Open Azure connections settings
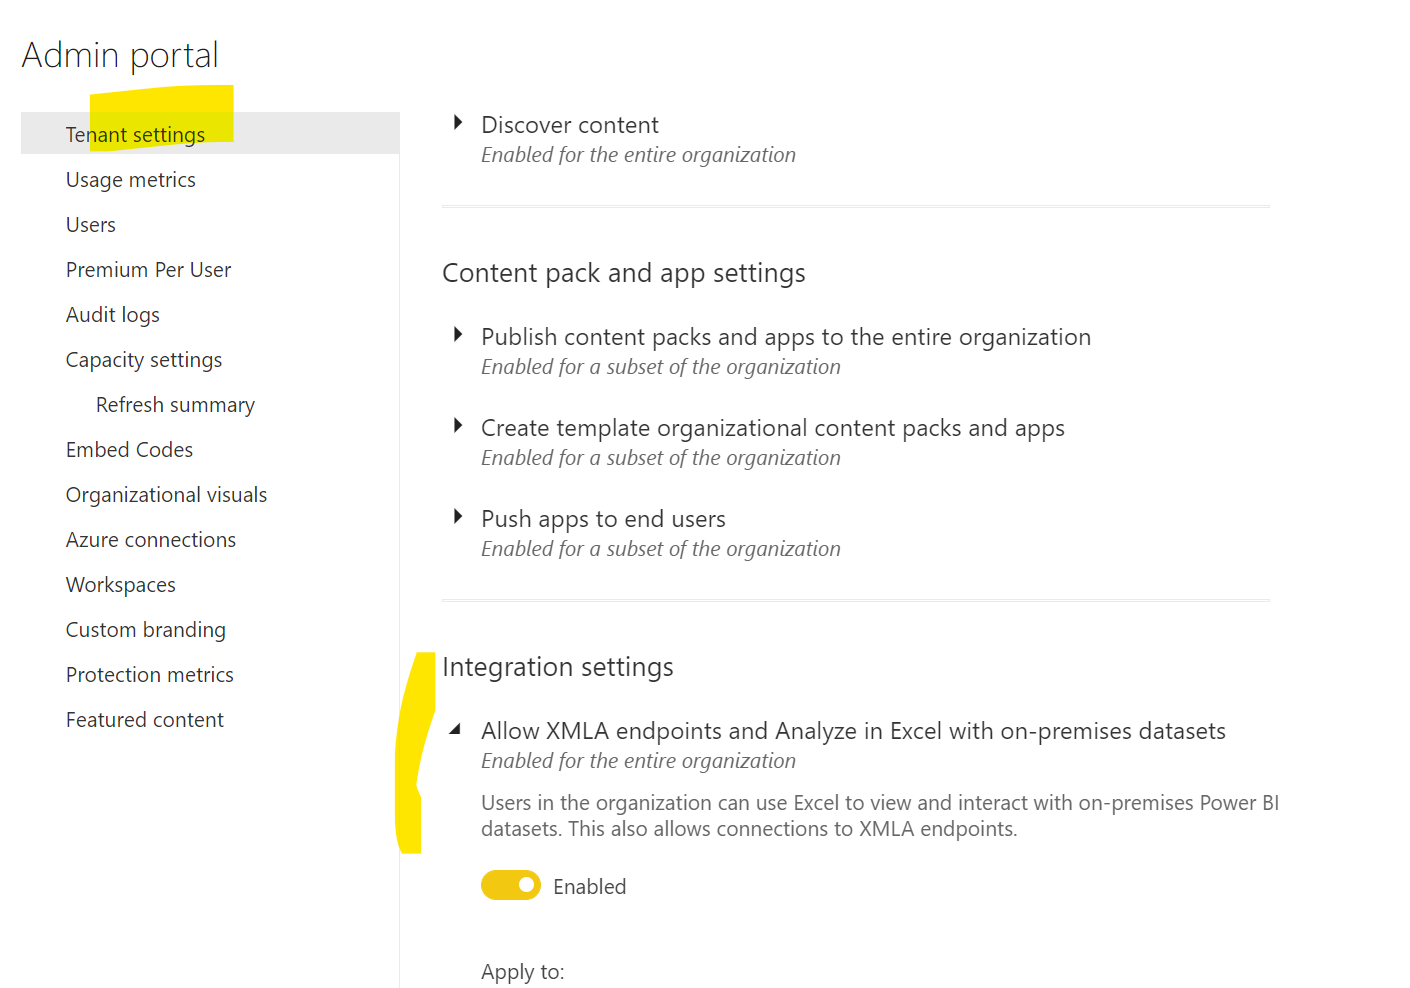The width and height of the screenshot is (1410, 988). pos(150,539)
